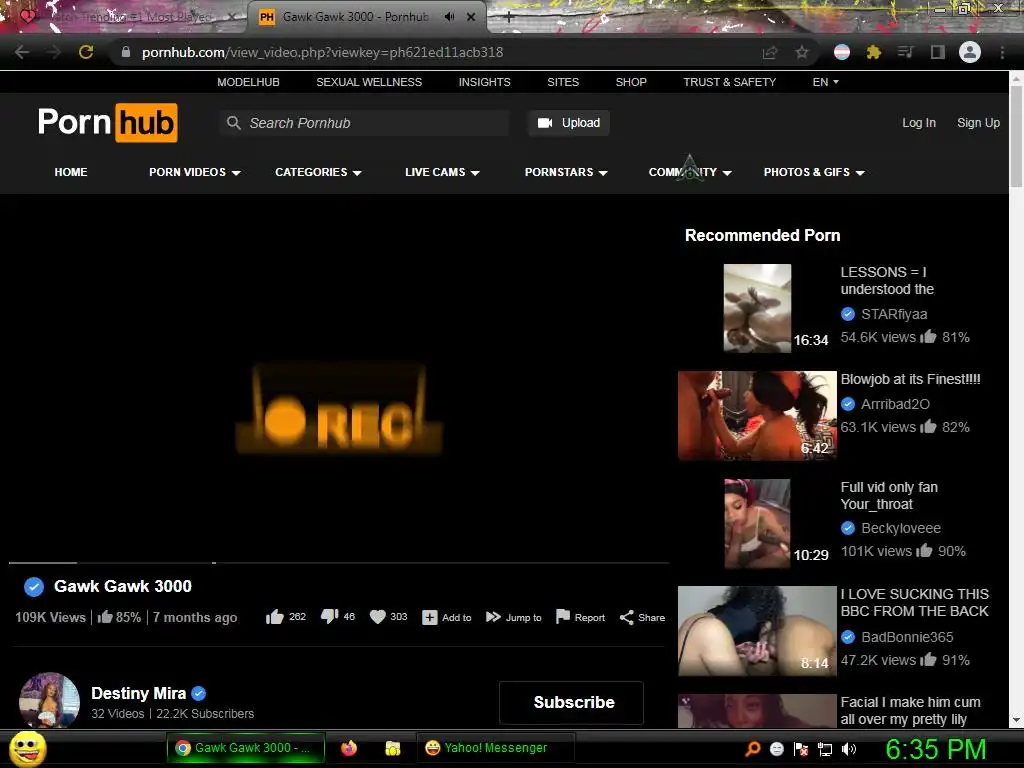Expand the CATEGORIES nav dropdown
Viewport: 1024px width, 768px height.
tap(318, 172)
